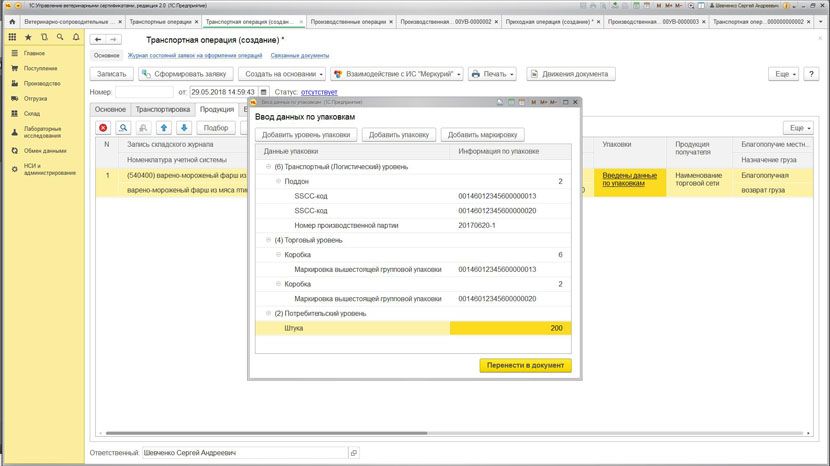830x466 pixels.
Task: Collapse the (6) Транспортный (Логистический) уровень node
Action: [x=268, y=167]
